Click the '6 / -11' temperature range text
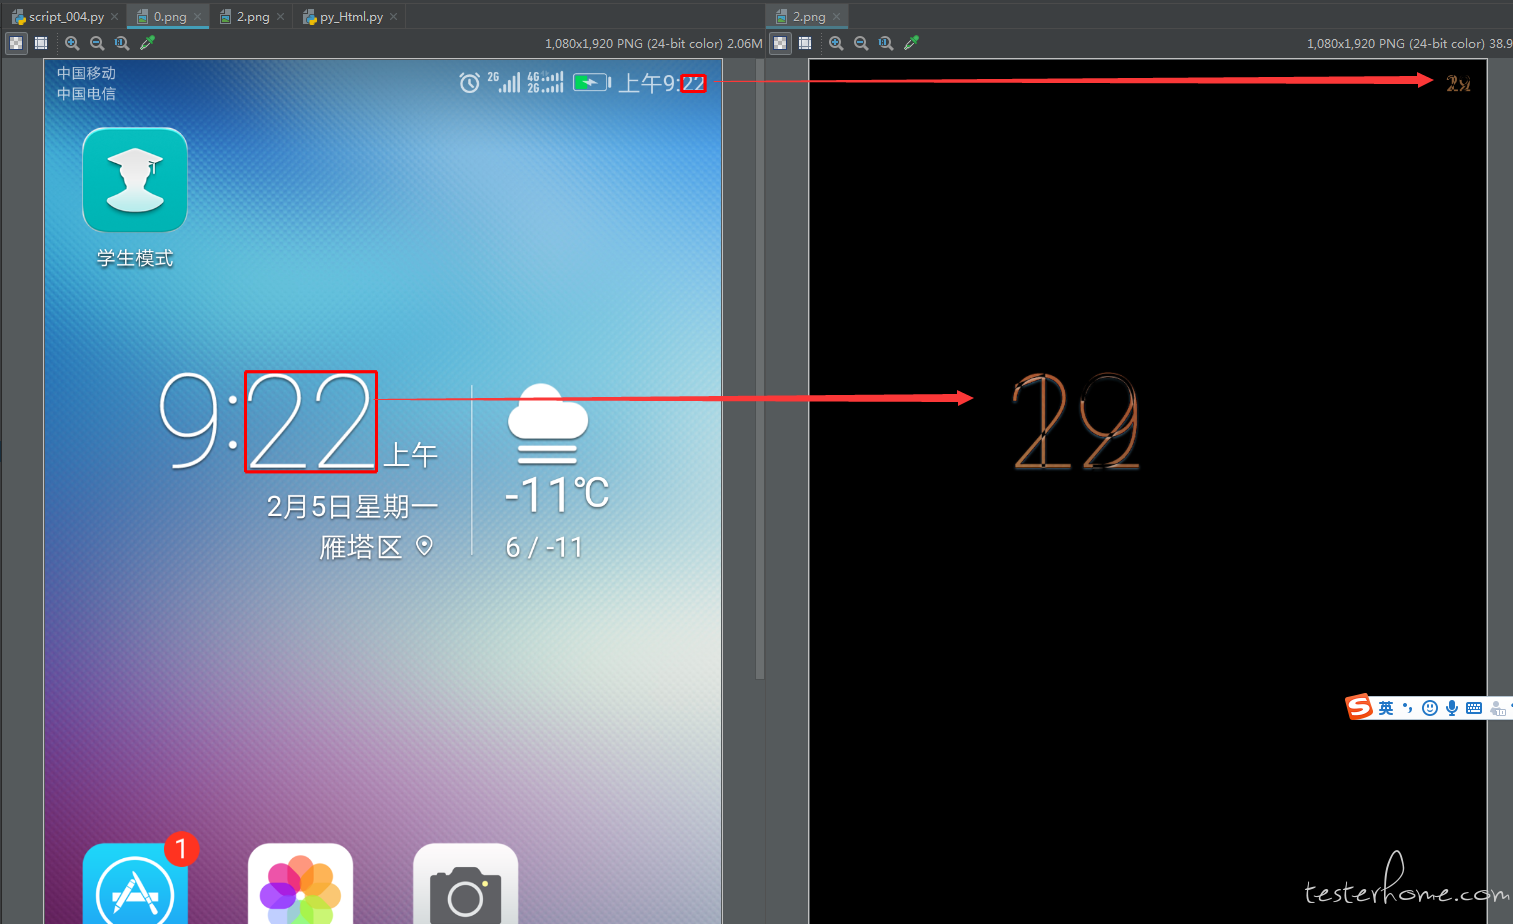Image resolution: width=1513 pixels, height=924 pixels. (544, 547)
